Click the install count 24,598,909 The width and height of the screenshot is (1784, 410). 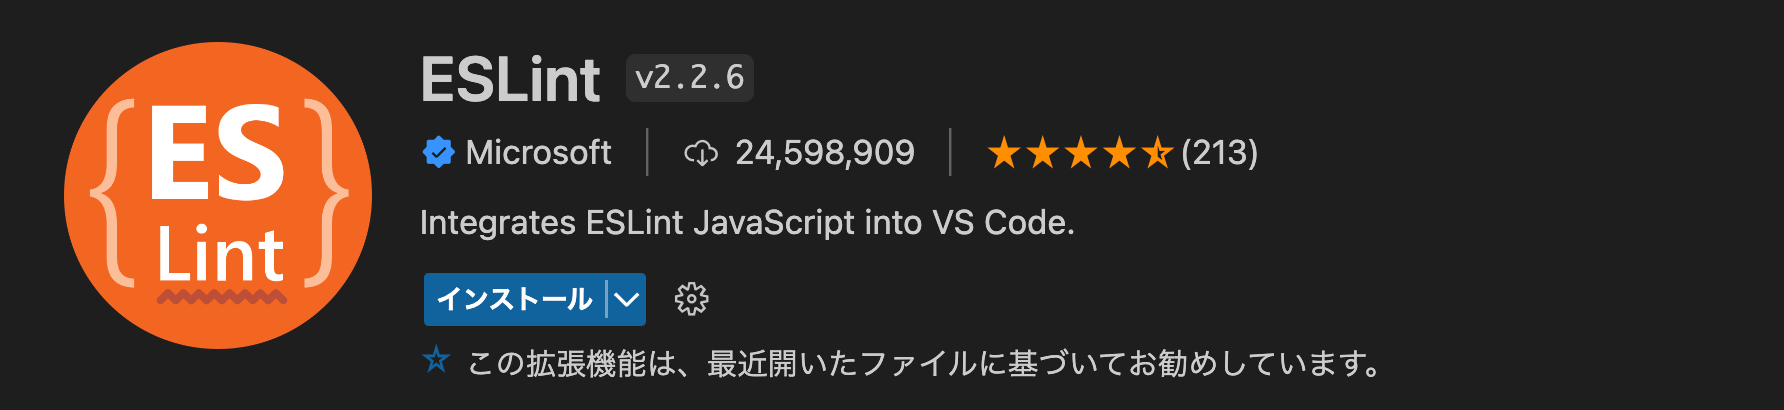(x=825, y=153)
